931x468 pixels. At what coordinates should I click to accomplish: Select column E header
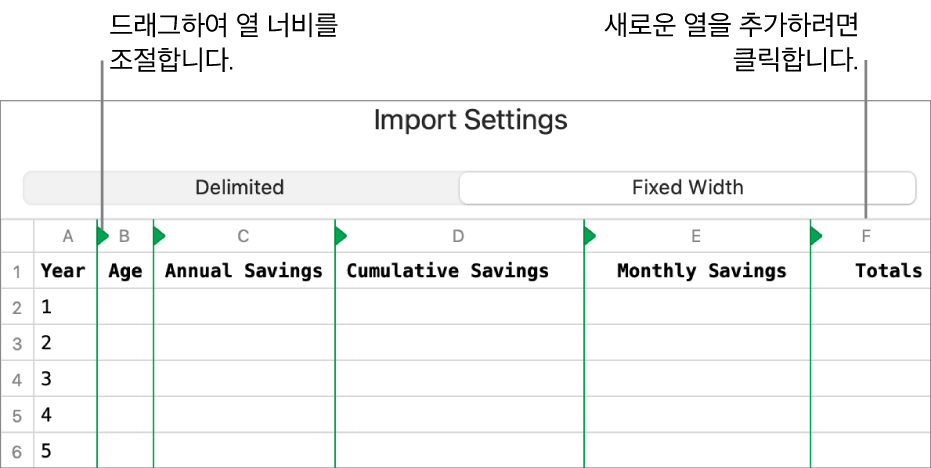(x=696, y=237)
